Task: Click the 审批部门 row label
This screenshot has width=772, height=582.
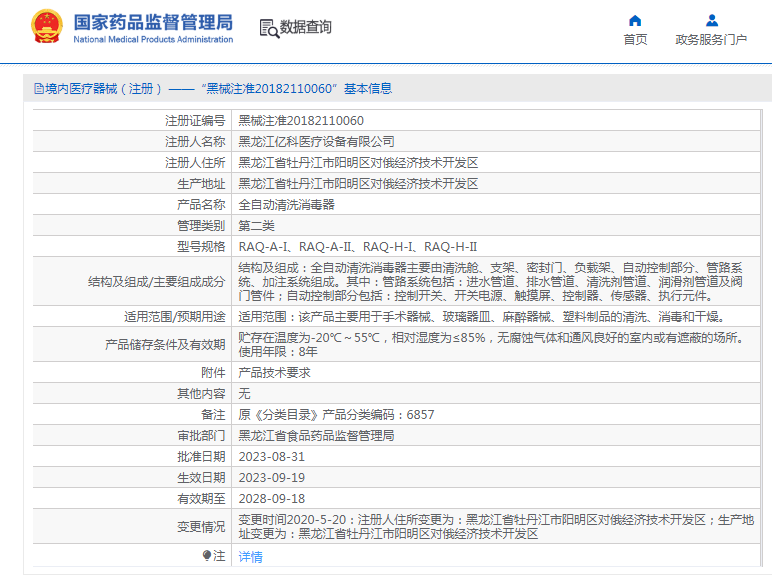Action: (201, 436)
